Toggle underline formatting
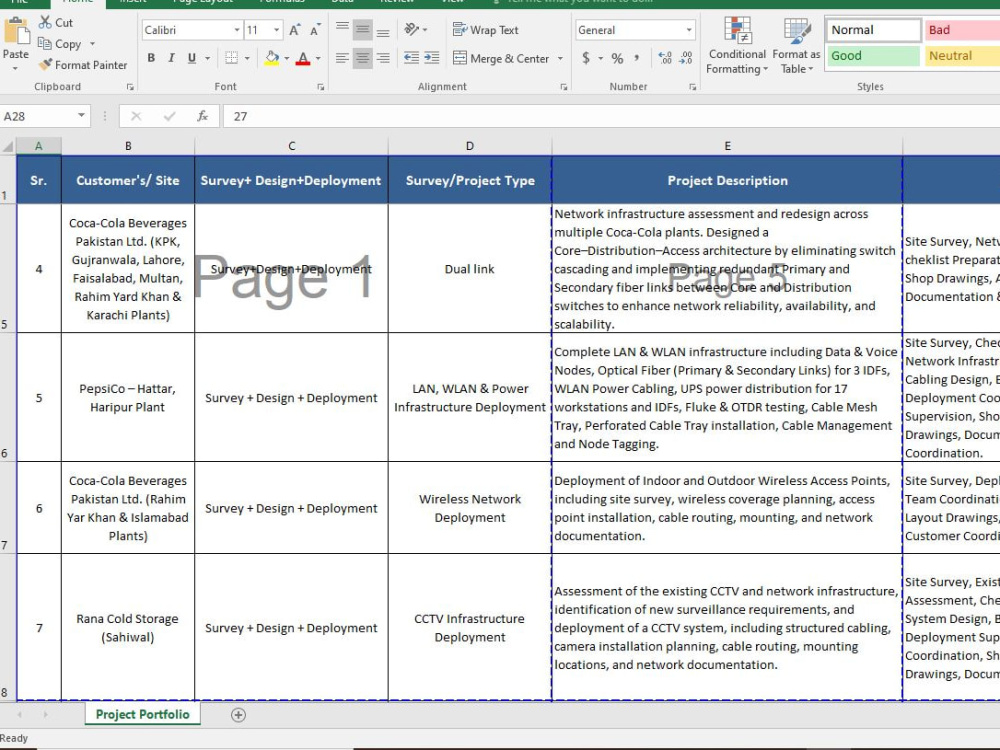Image resolution: width=1000 pixels, height=750 pixels. [x=191, y=58]
